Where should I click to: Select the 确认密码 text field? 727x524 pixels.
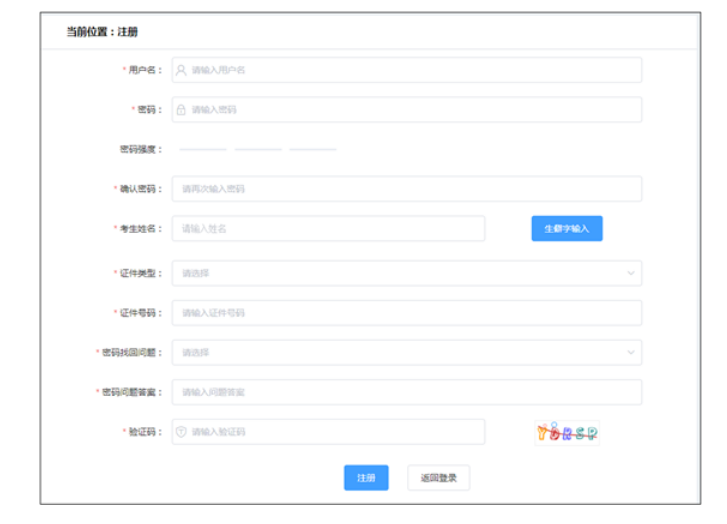click(x=405, y=189)
